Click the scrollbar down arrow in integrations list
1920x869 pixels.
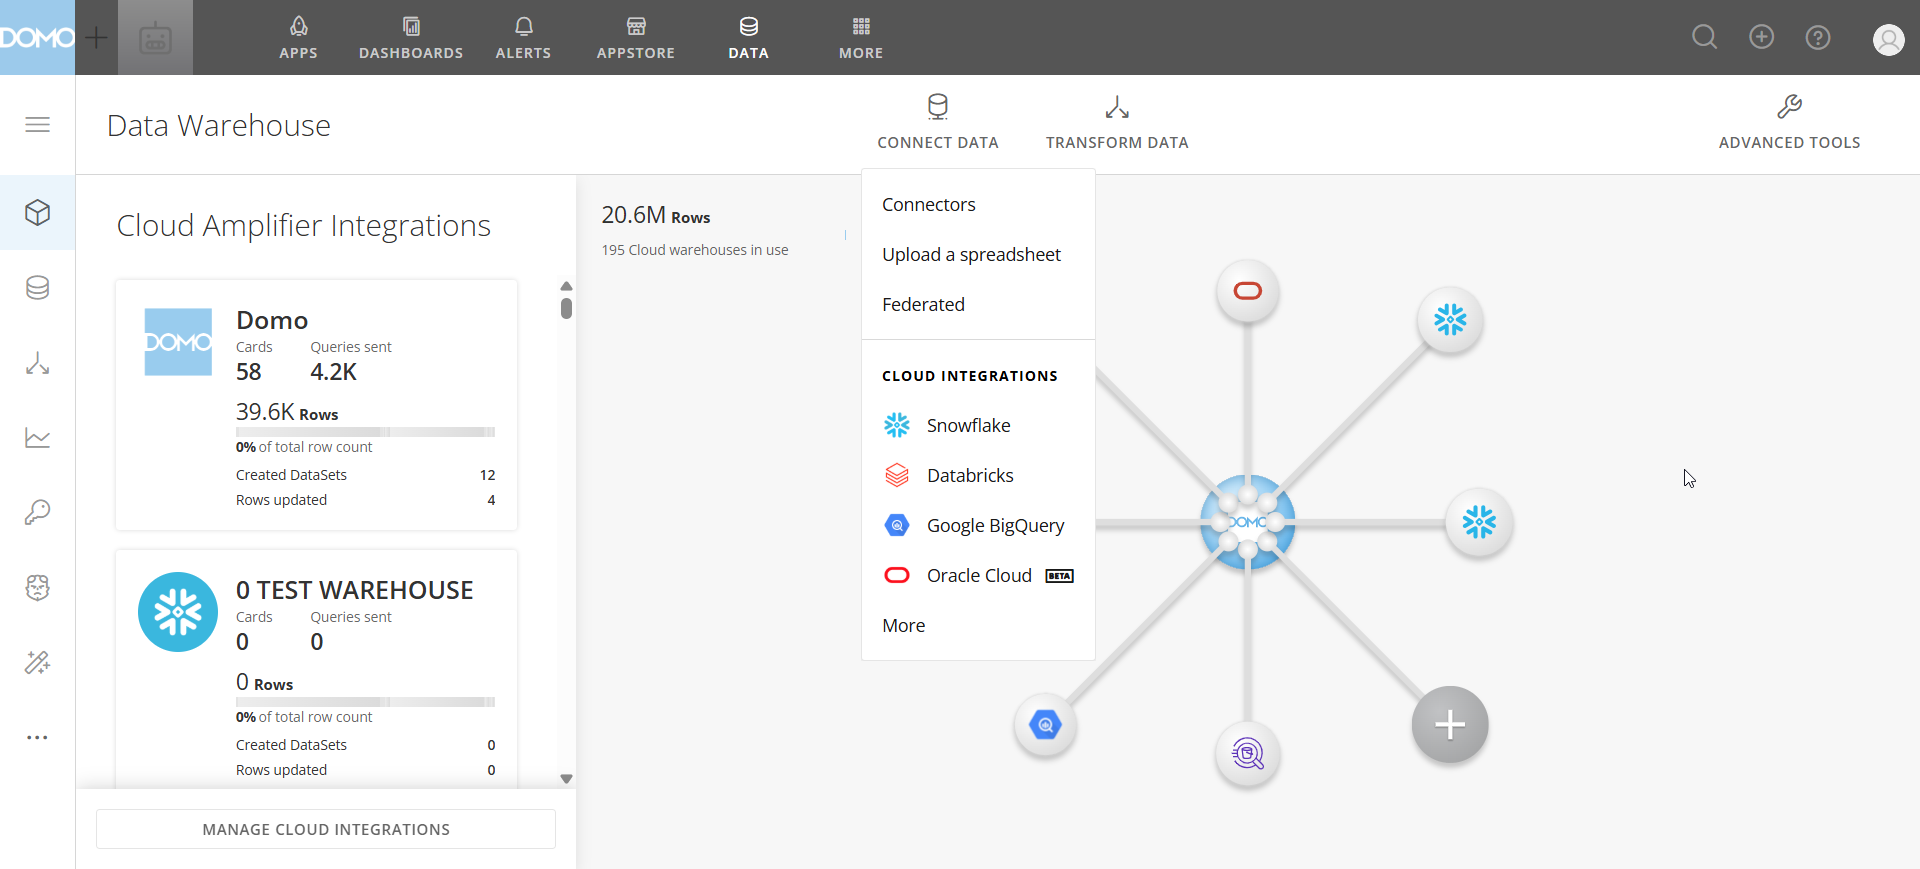(566, 779)
